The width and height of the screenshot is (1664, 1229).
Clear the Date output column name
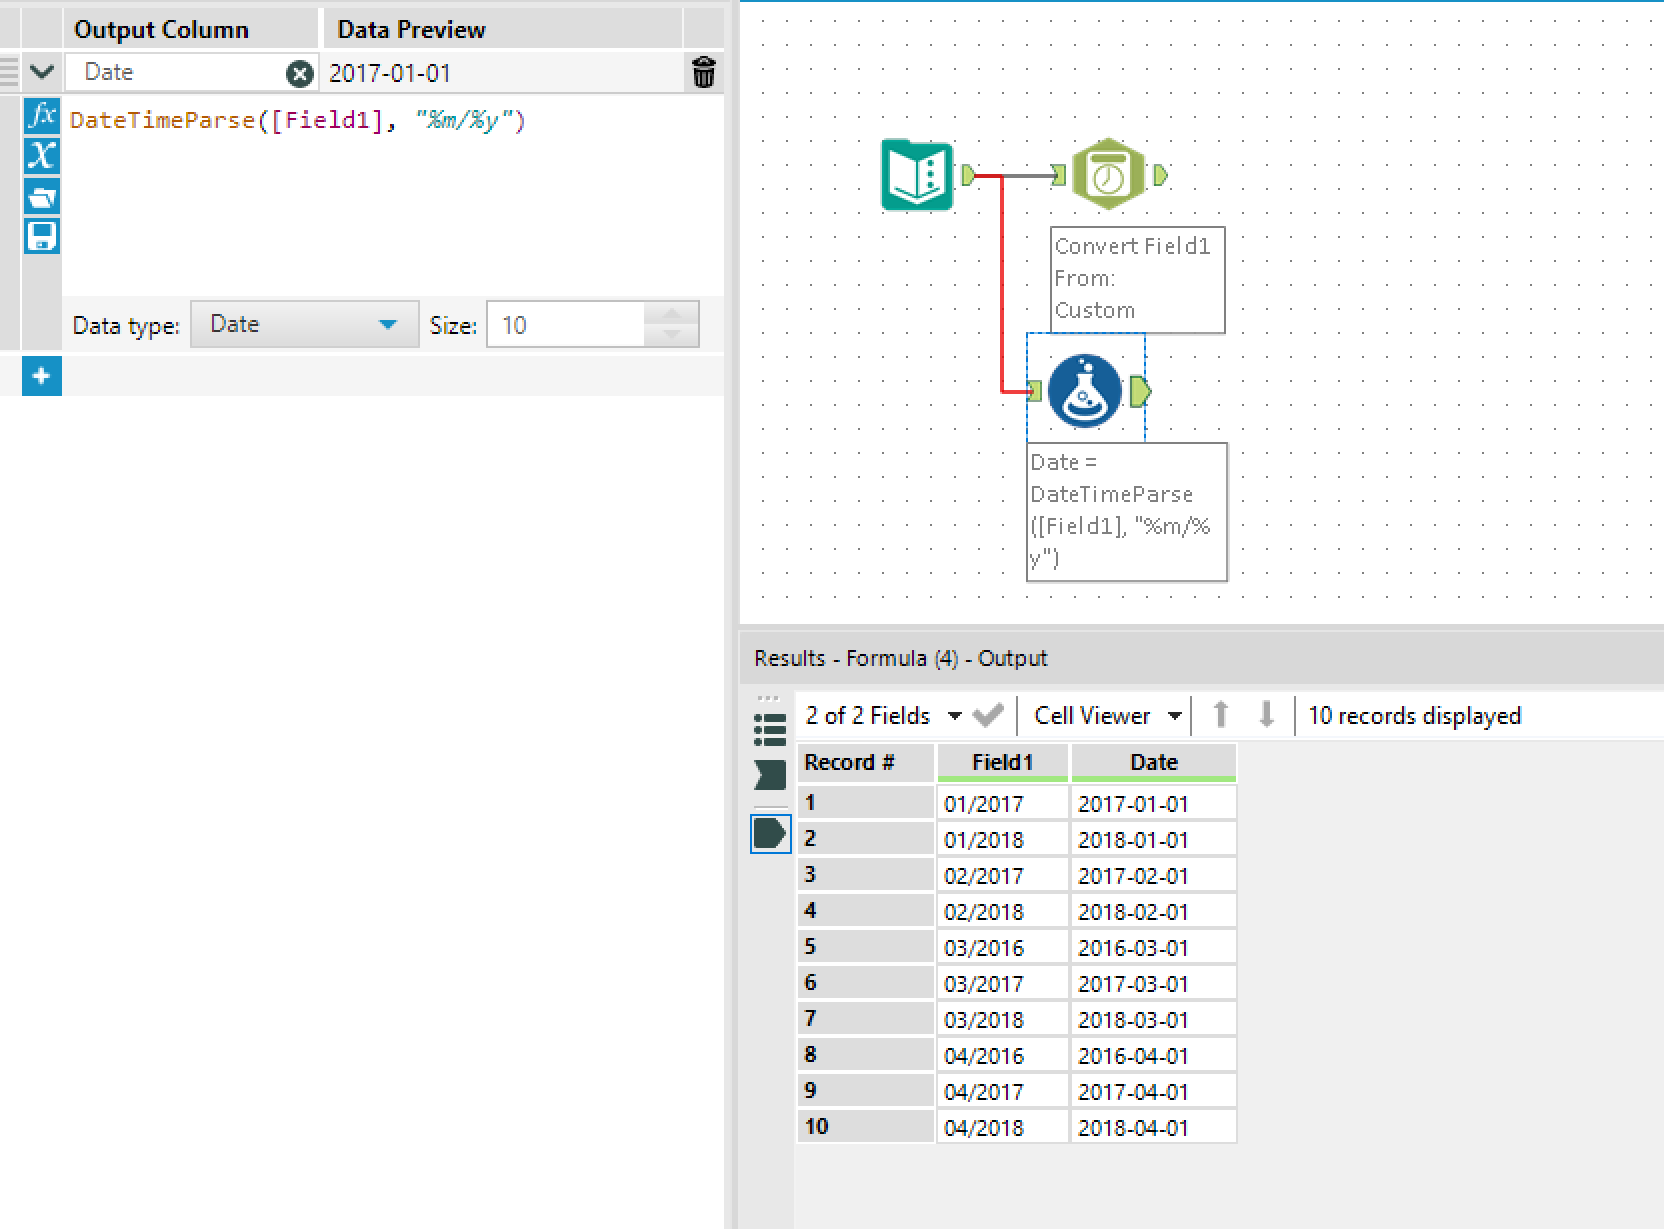pos(297,71)
